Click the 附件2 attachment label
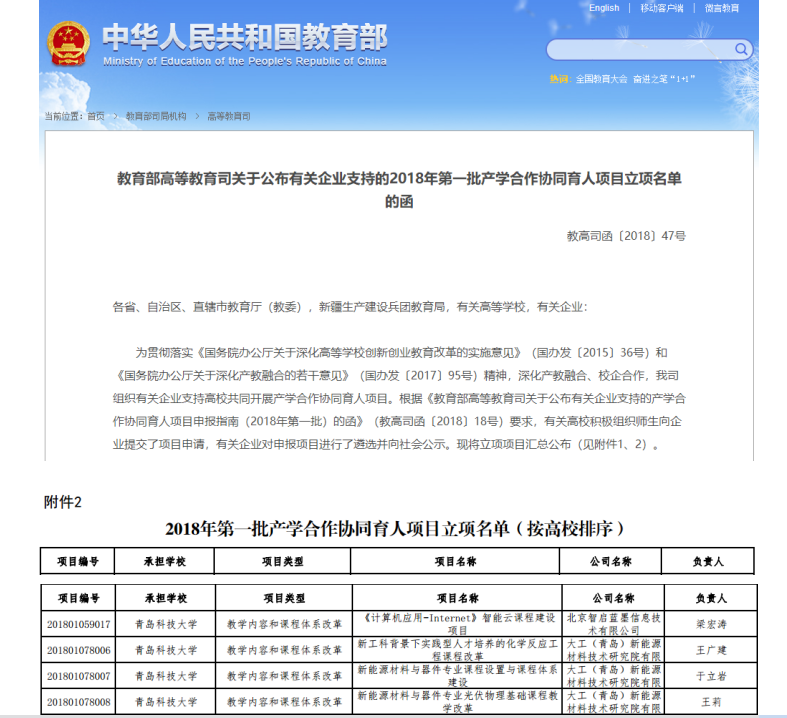This screenshot has width=787, height=718. pyautogui.click(x=62, y=502)
